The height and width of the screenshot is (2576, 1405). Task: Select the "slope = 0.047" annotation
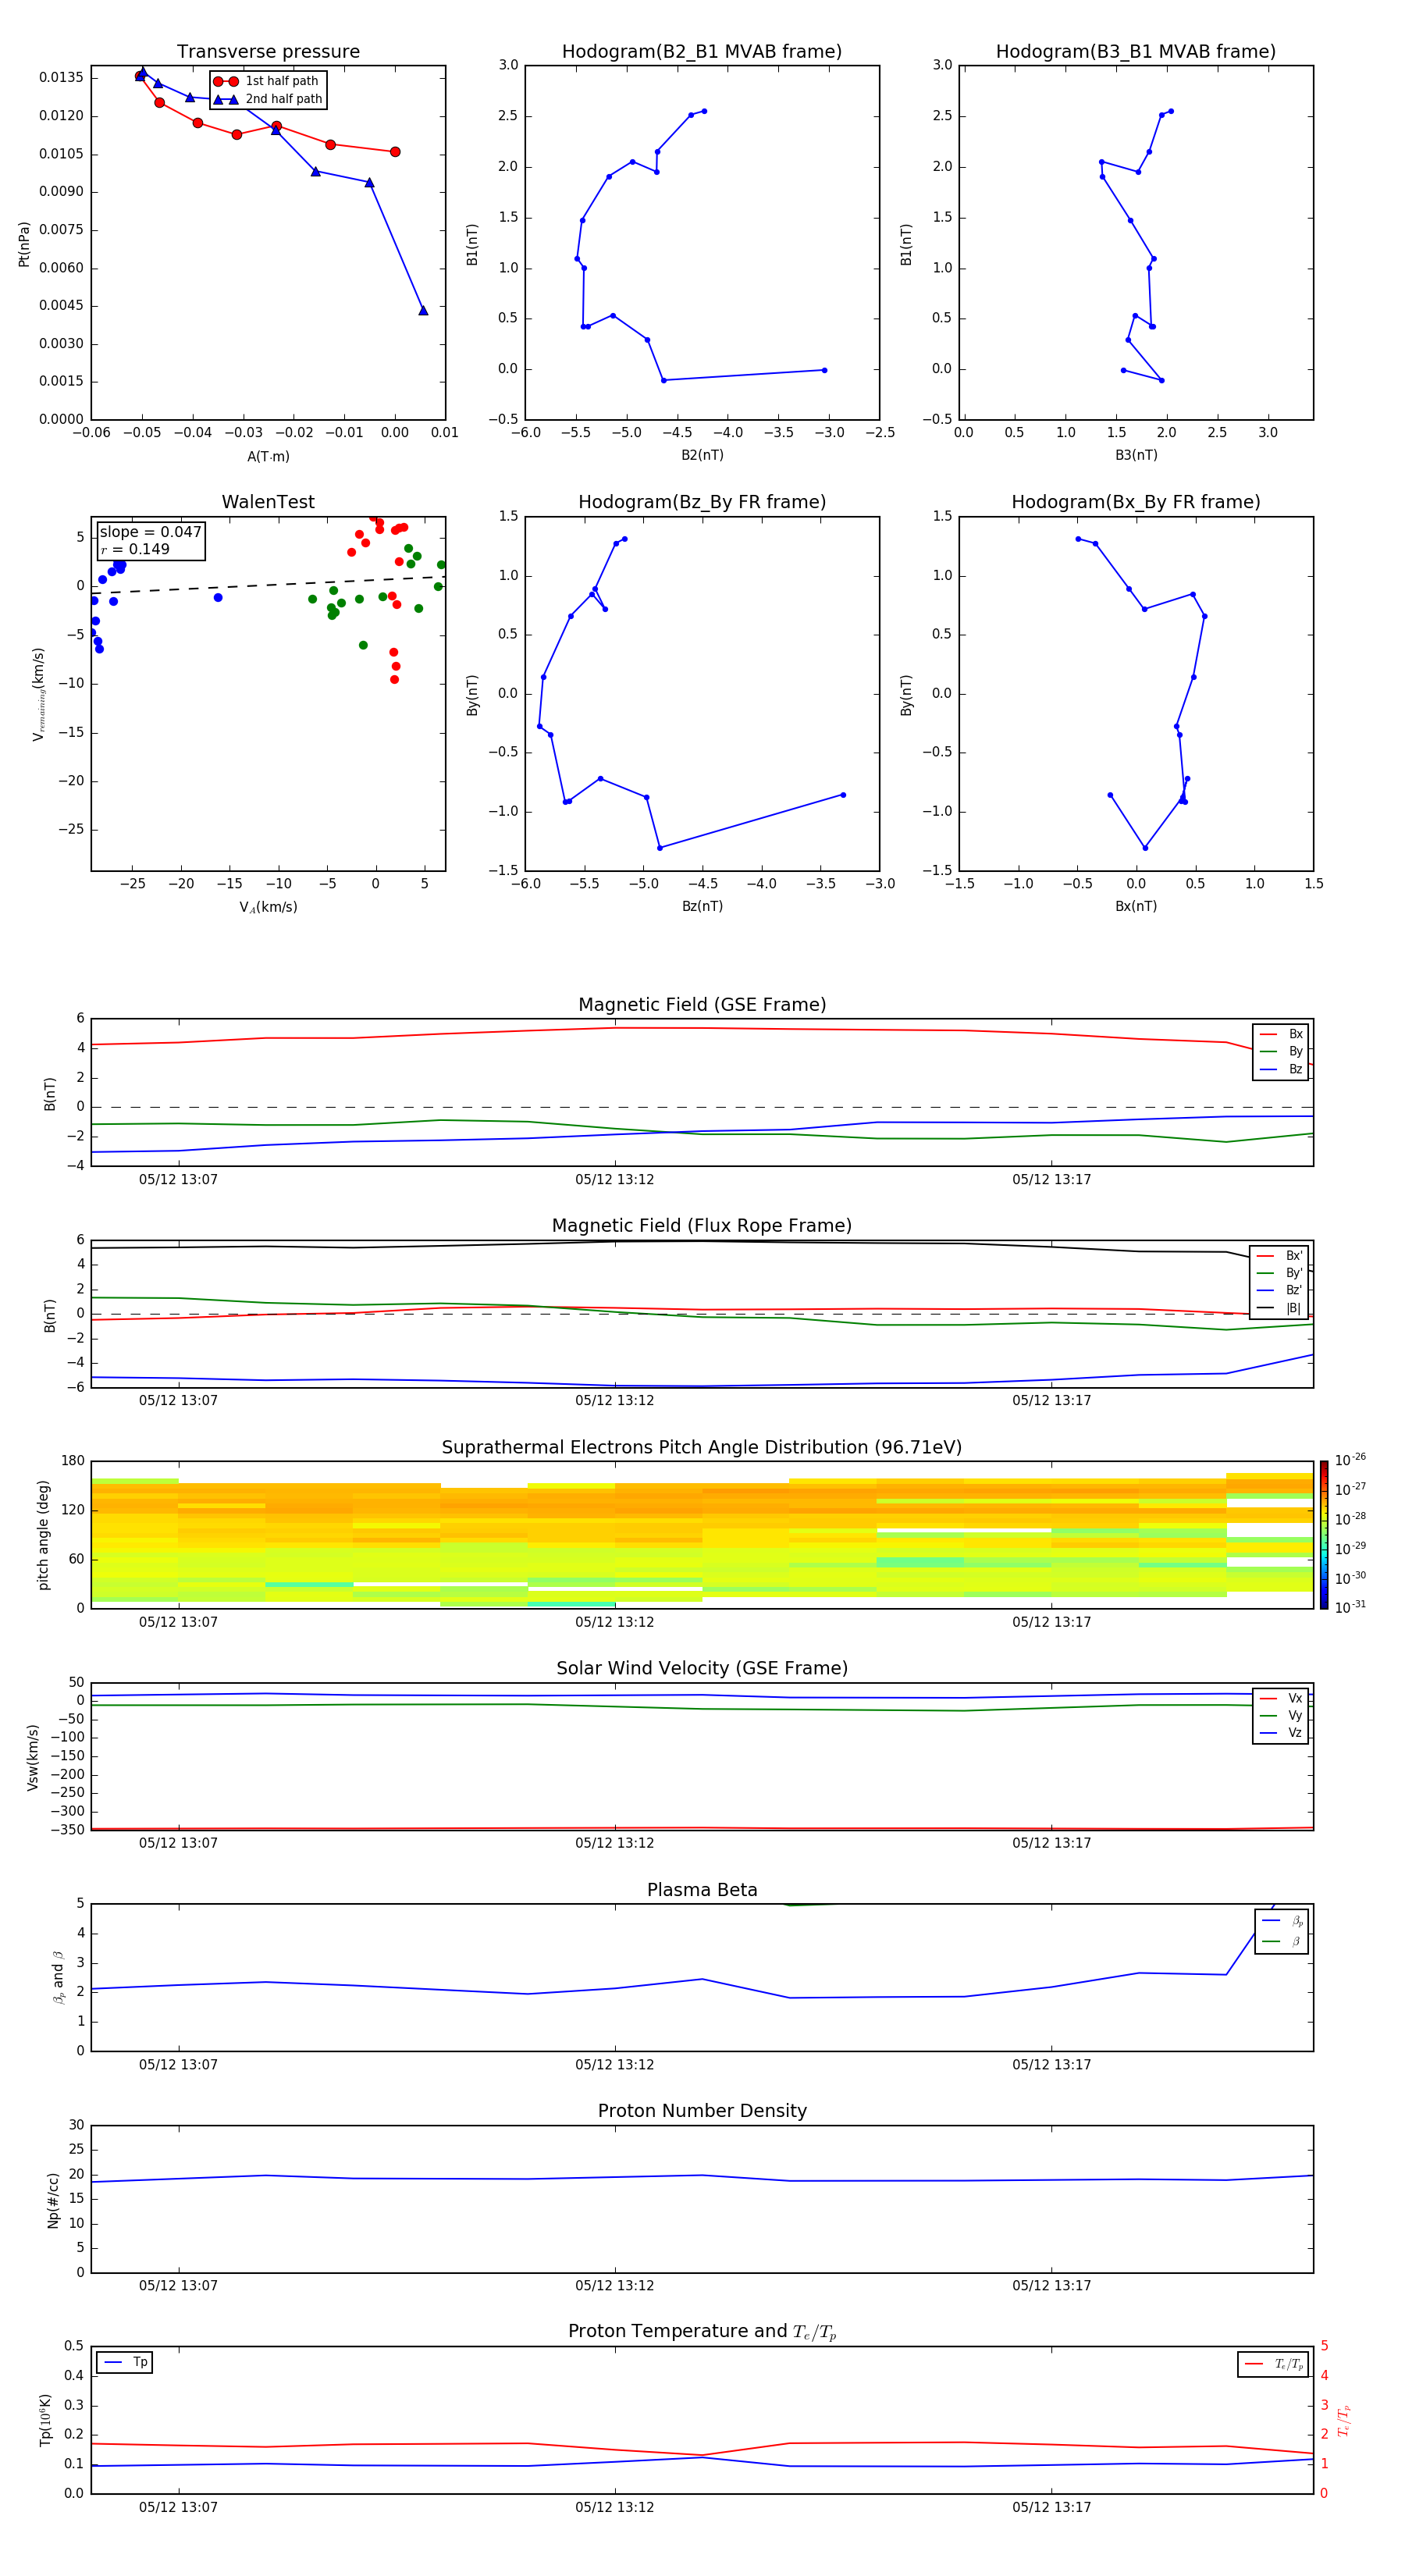pos(150,532)
